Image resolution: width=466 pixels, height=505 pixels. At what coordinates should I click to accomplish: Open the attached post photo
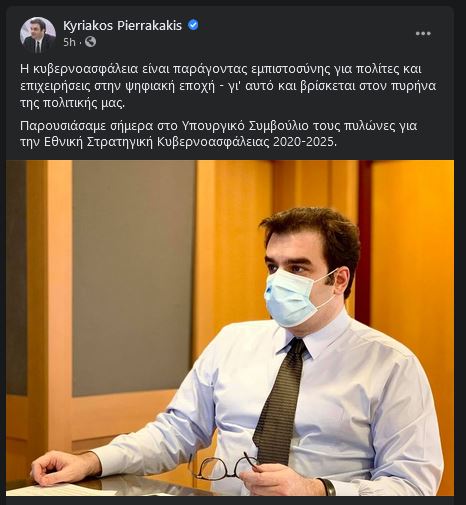tap(230, 328)
